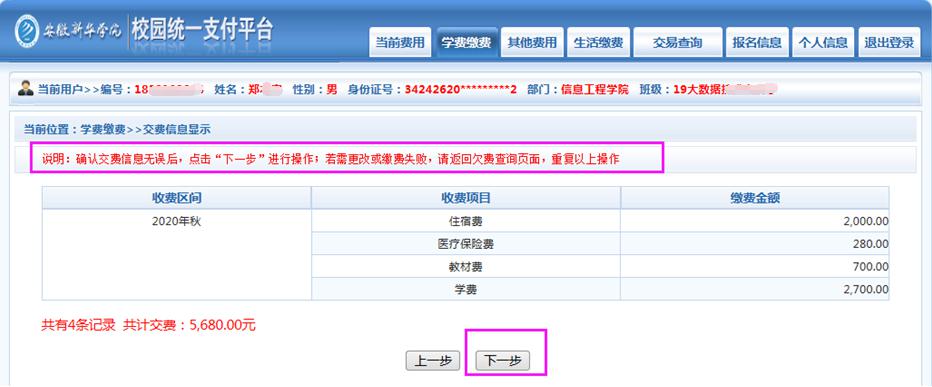Open the 其他费用 tab
The image size is (932, 387).
(x=532, y=42)
